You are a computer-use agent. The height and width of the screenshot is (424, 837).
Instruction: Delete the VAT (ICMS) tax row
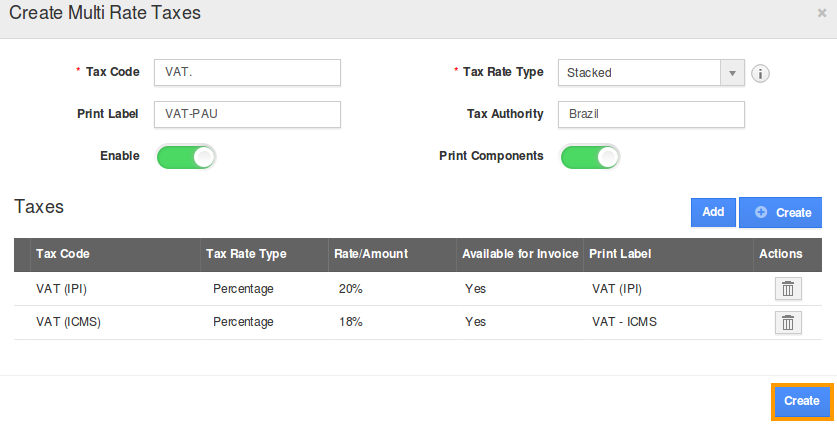click(x=788, y=323)
